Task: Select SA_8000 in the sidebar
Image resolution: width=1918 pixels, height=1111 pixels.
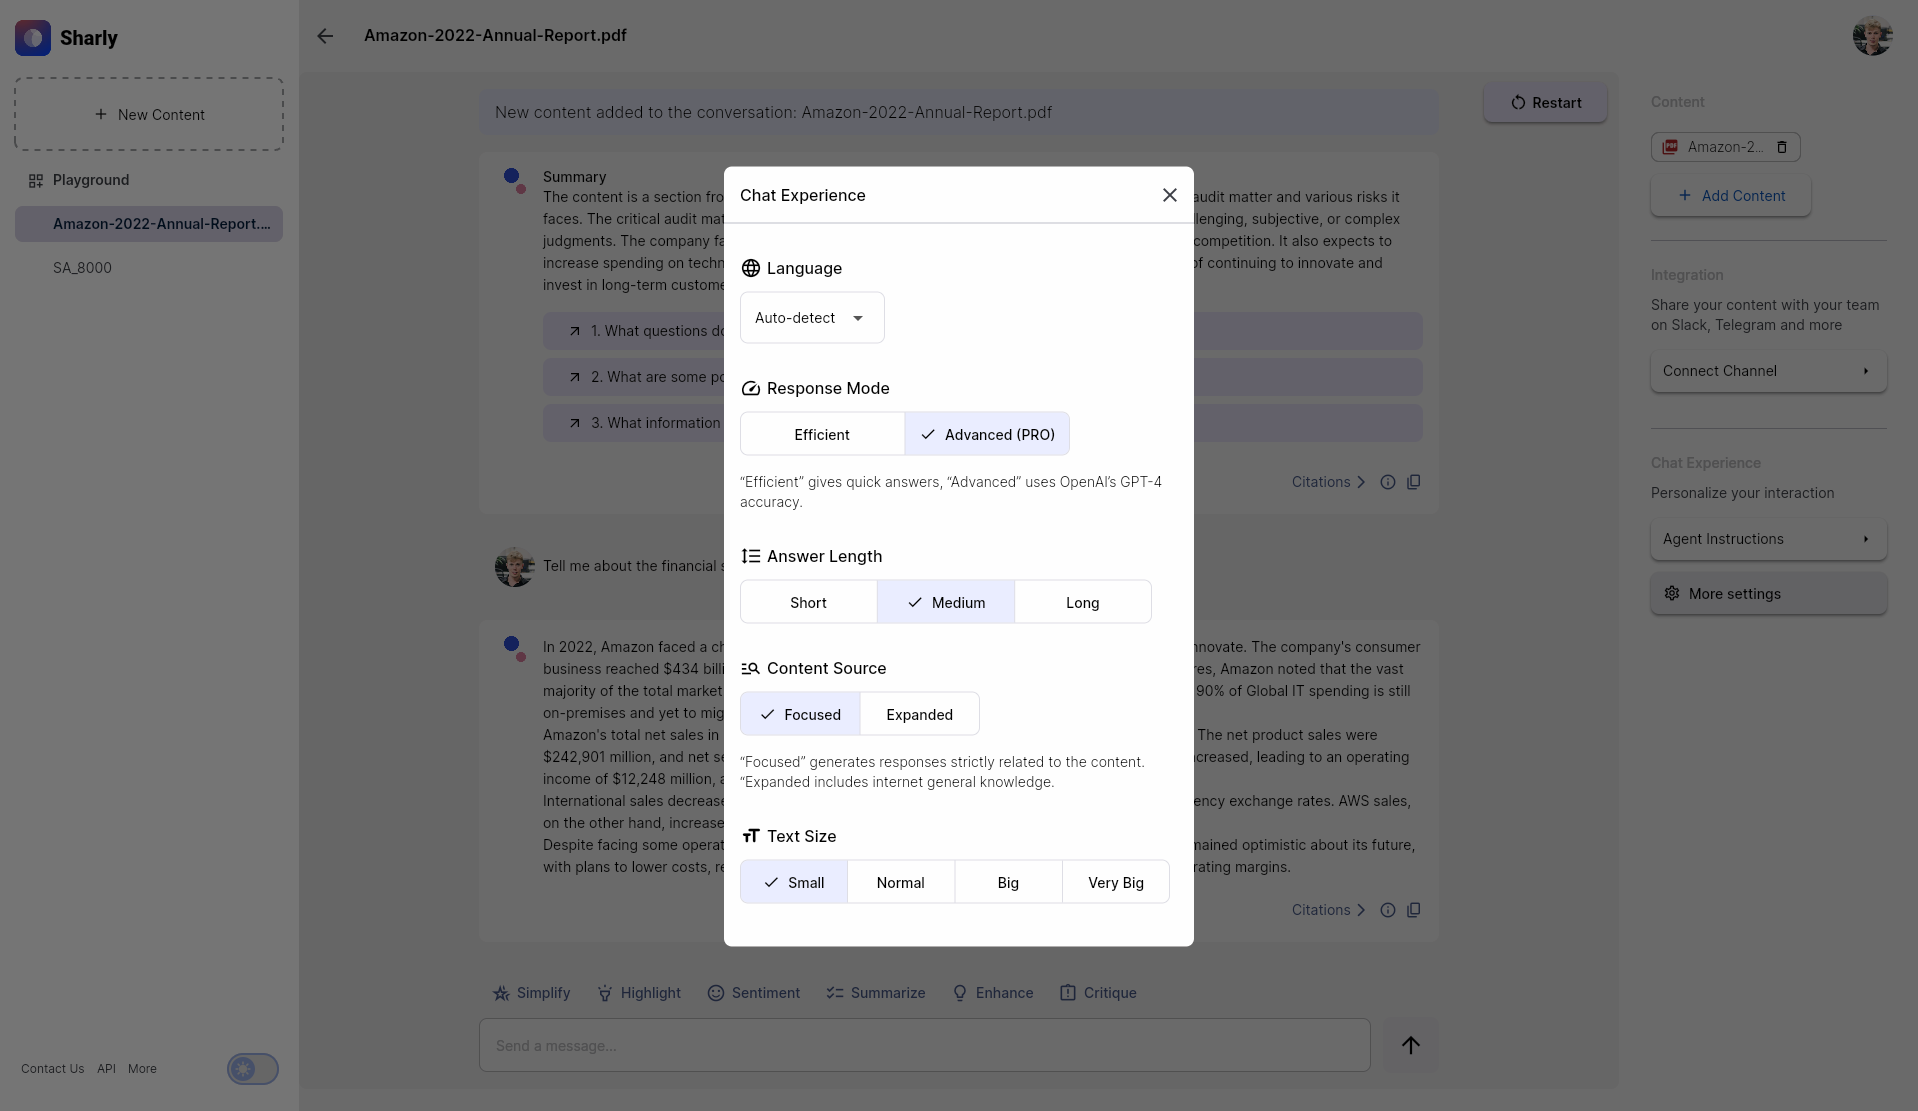Action: 82,267
